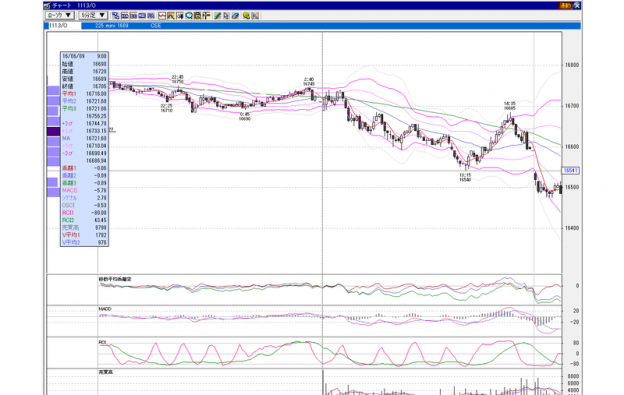The image size is (624, 395).
Task: Click the dark purple volume profile bar
Action: pyautogui.click(x=53, y=131)
